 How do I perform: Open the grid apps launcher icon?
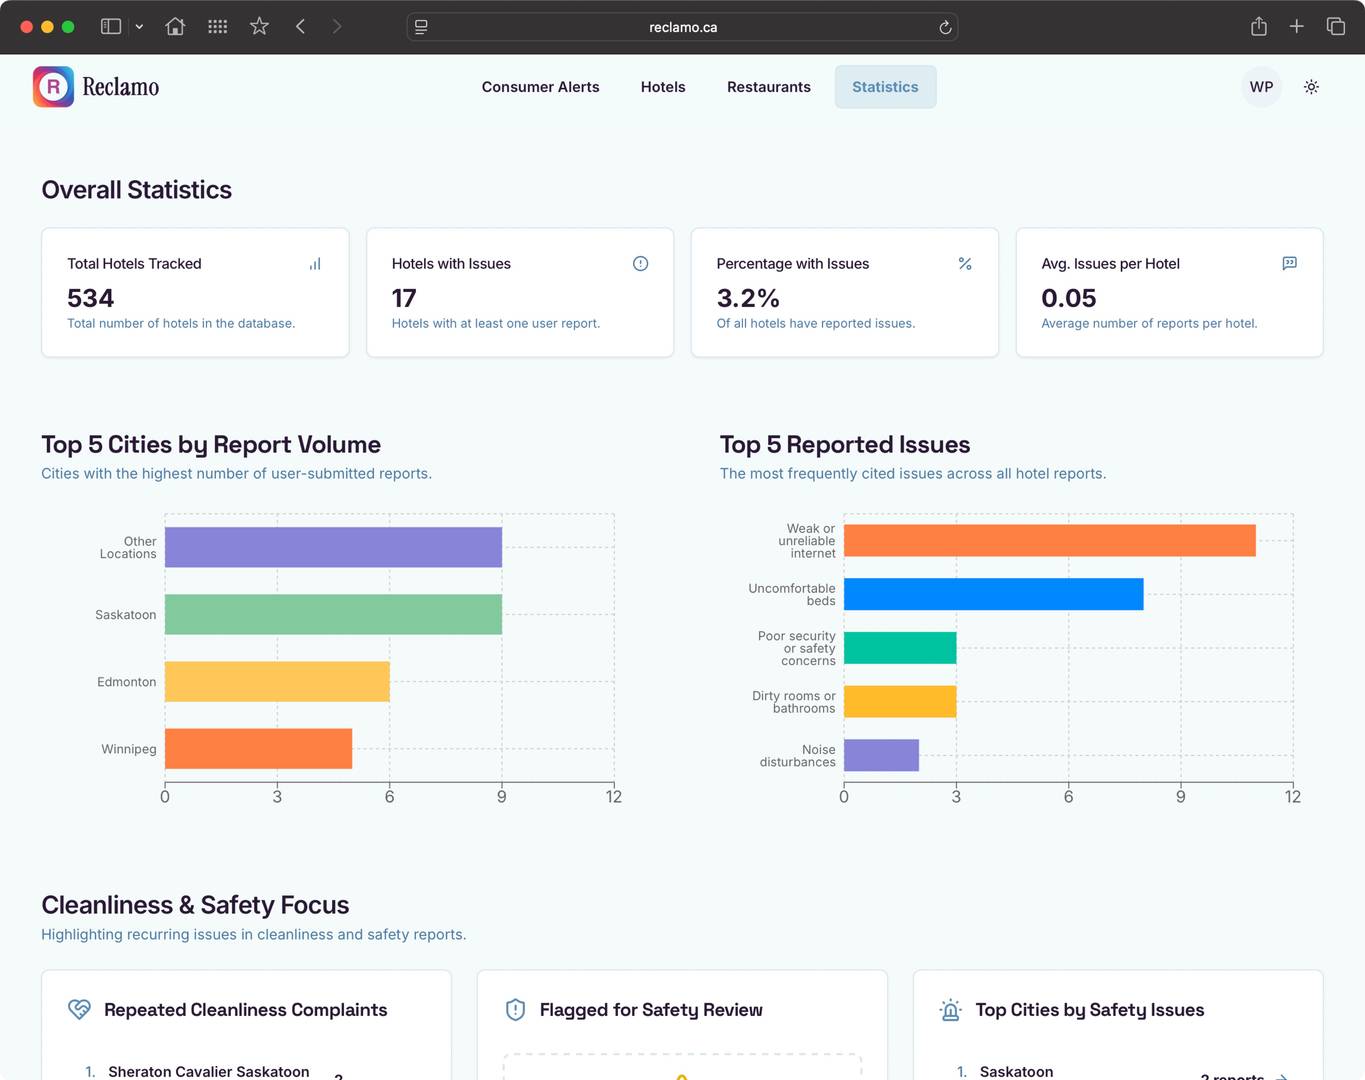pos(217,27)
